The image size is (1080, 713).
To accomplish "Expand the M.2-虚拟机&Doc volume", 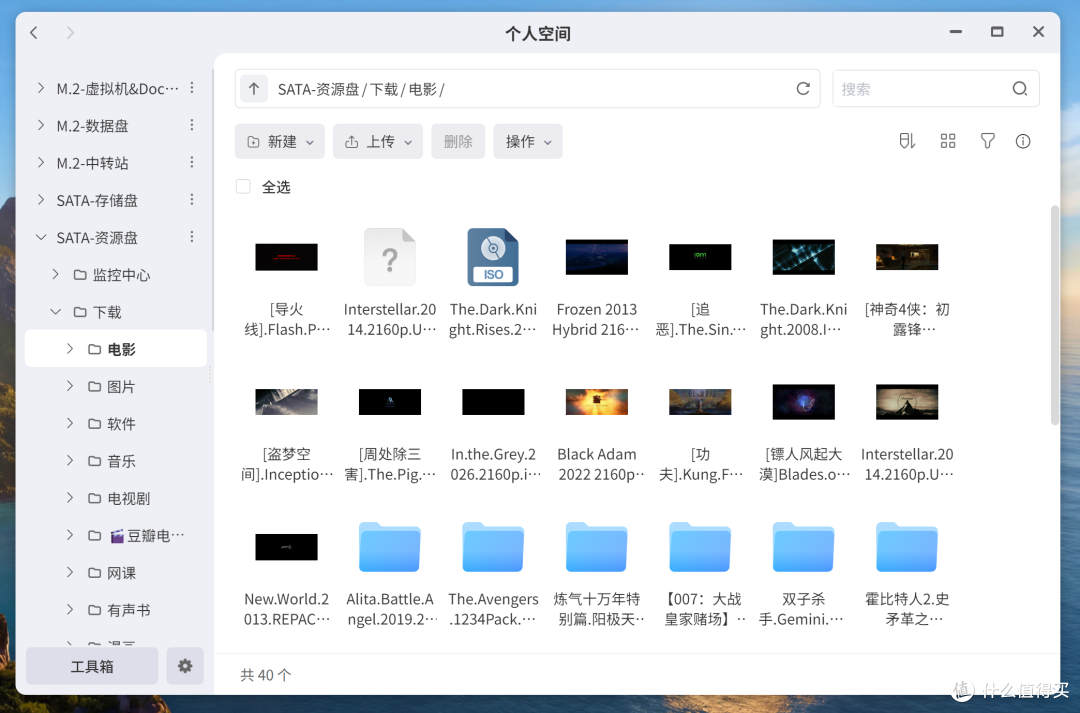I will 41,87.
